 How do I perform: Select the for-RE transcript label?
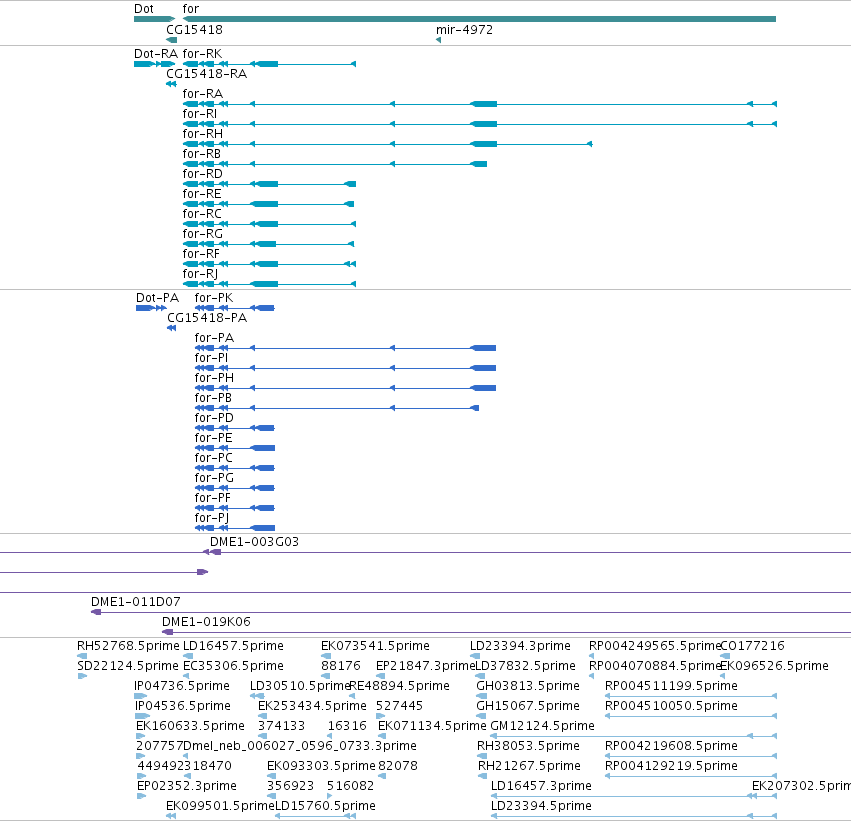202,194
